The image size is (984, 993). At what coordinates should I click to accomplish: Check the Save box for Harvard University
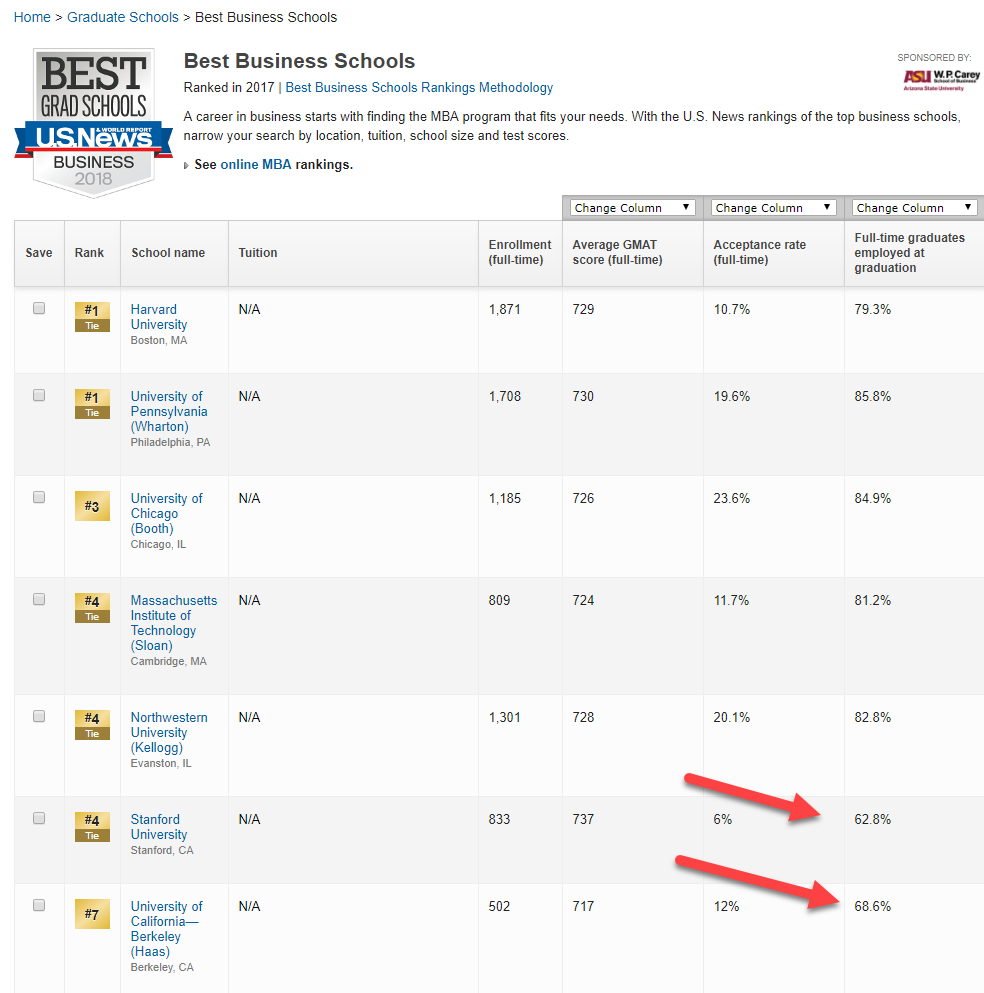click(x=39, y=309)
